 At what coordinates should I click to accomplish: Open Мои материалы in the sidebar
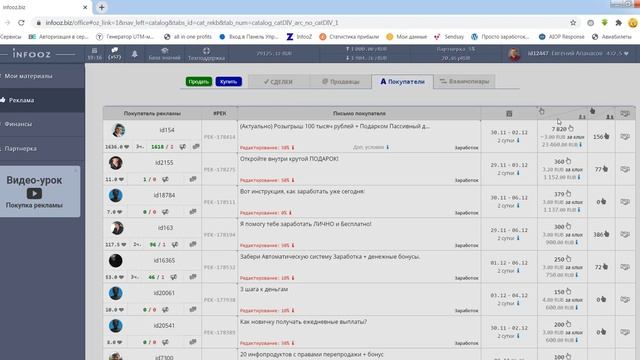(x=29, y=76)
